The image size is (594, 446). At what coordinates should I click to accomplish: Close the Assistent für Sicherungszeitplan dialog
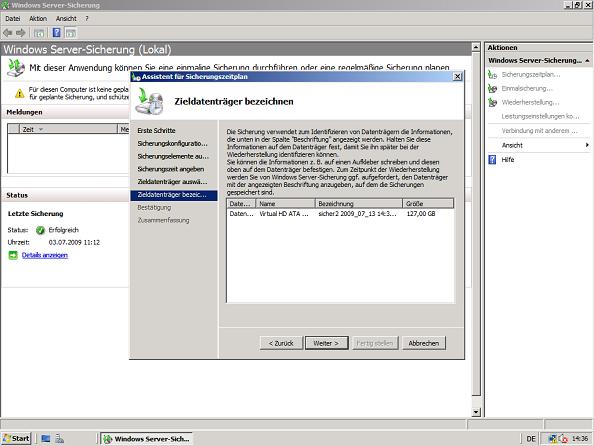click(457, 77)
